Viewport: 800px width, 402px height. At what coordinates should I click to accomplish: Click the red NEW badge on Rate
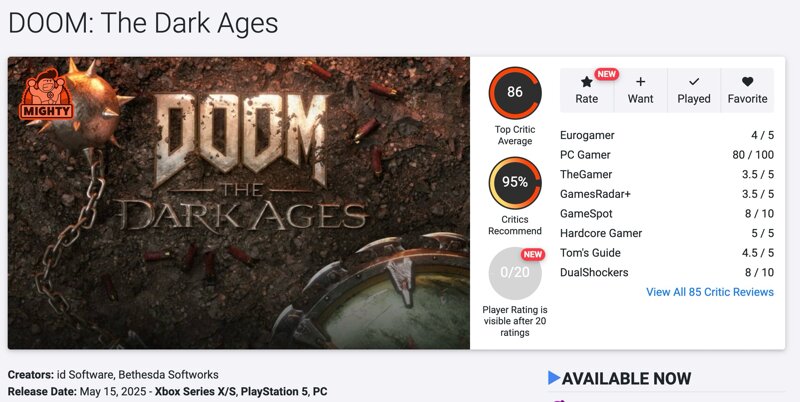click(x=606, y=74)
